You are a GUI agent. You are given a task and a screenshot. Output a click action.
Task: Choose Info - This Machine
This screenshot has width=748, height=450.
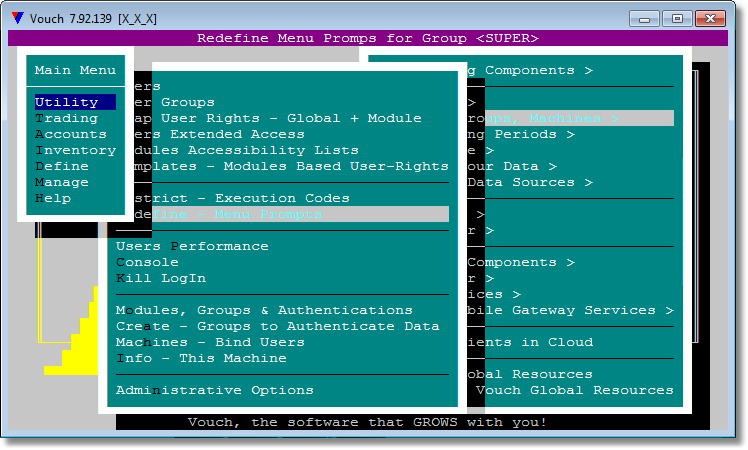coord(201,358)
